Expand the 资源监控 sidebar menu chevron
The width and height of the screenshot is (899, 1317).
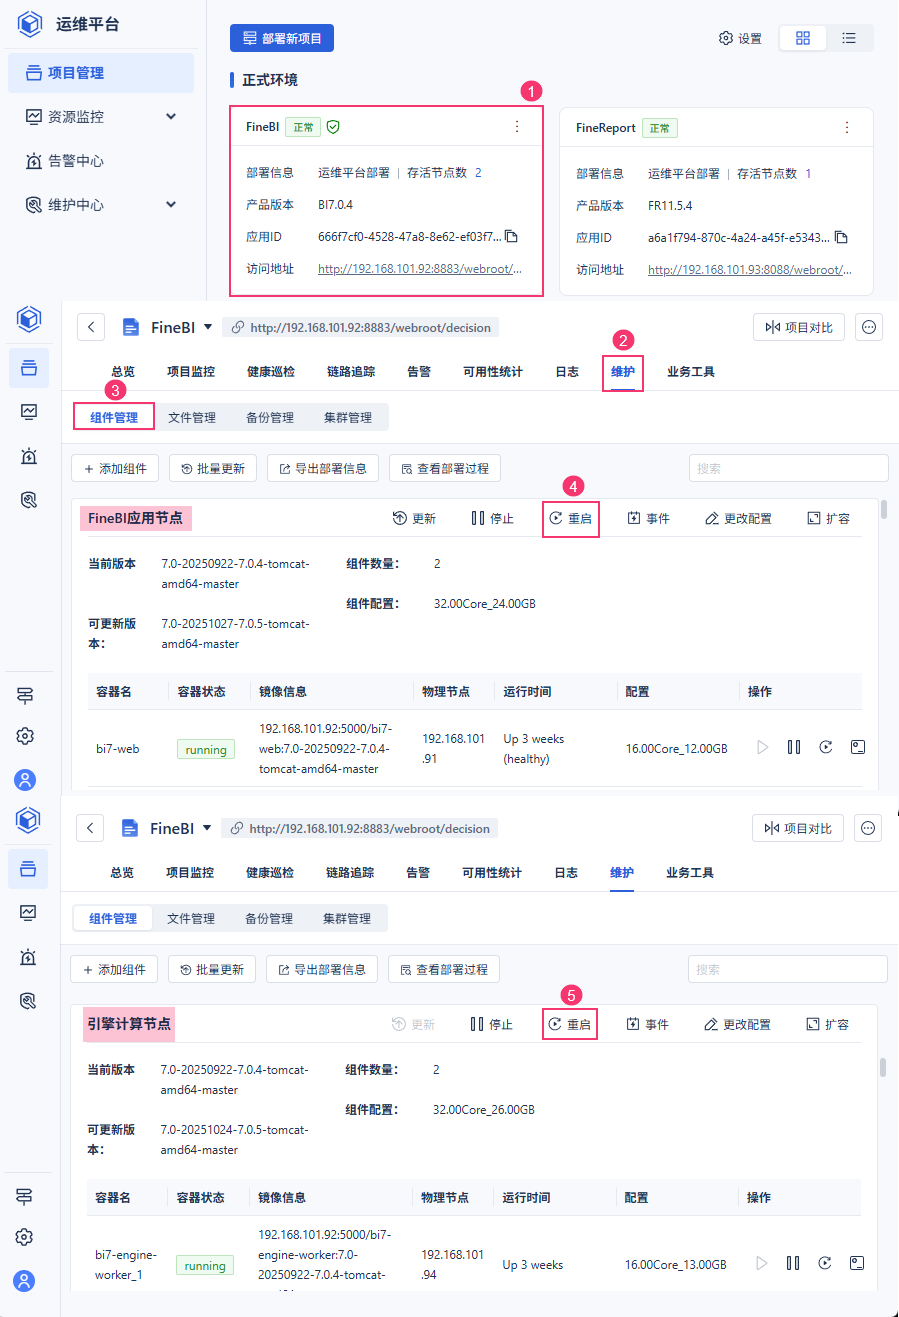(171, 117)
